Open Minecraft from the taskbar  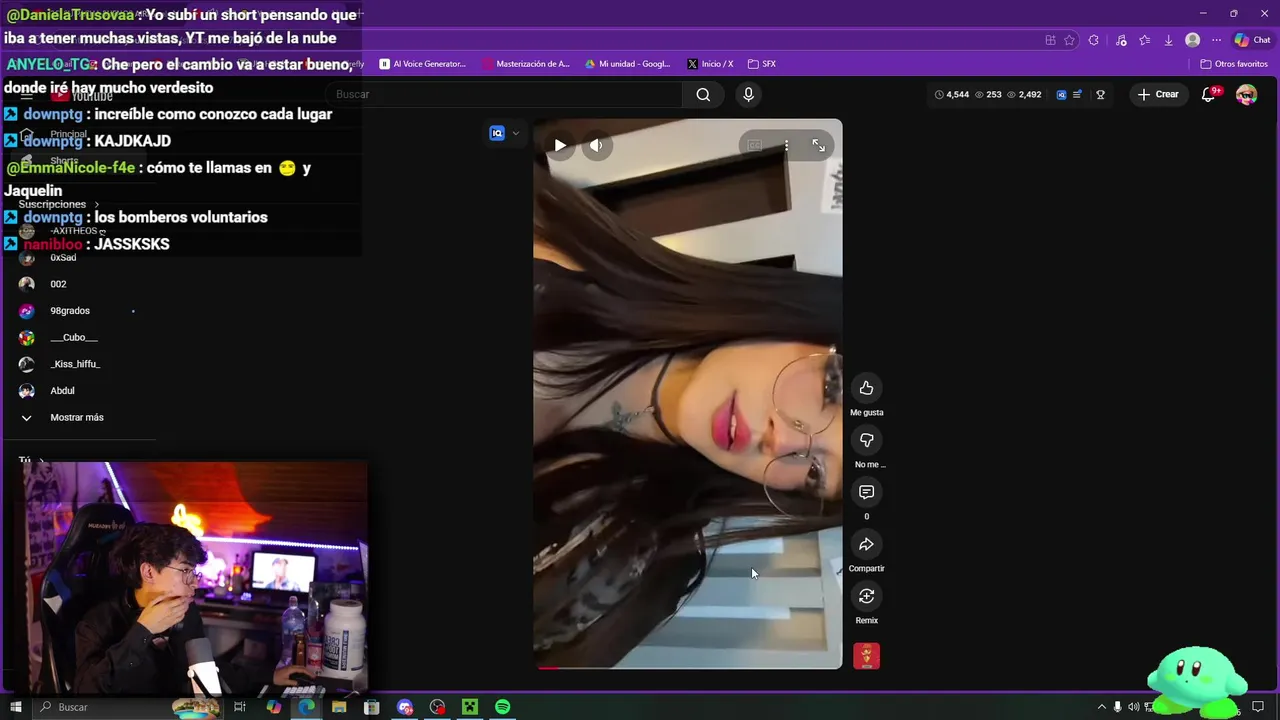click(x=470, y=707)
